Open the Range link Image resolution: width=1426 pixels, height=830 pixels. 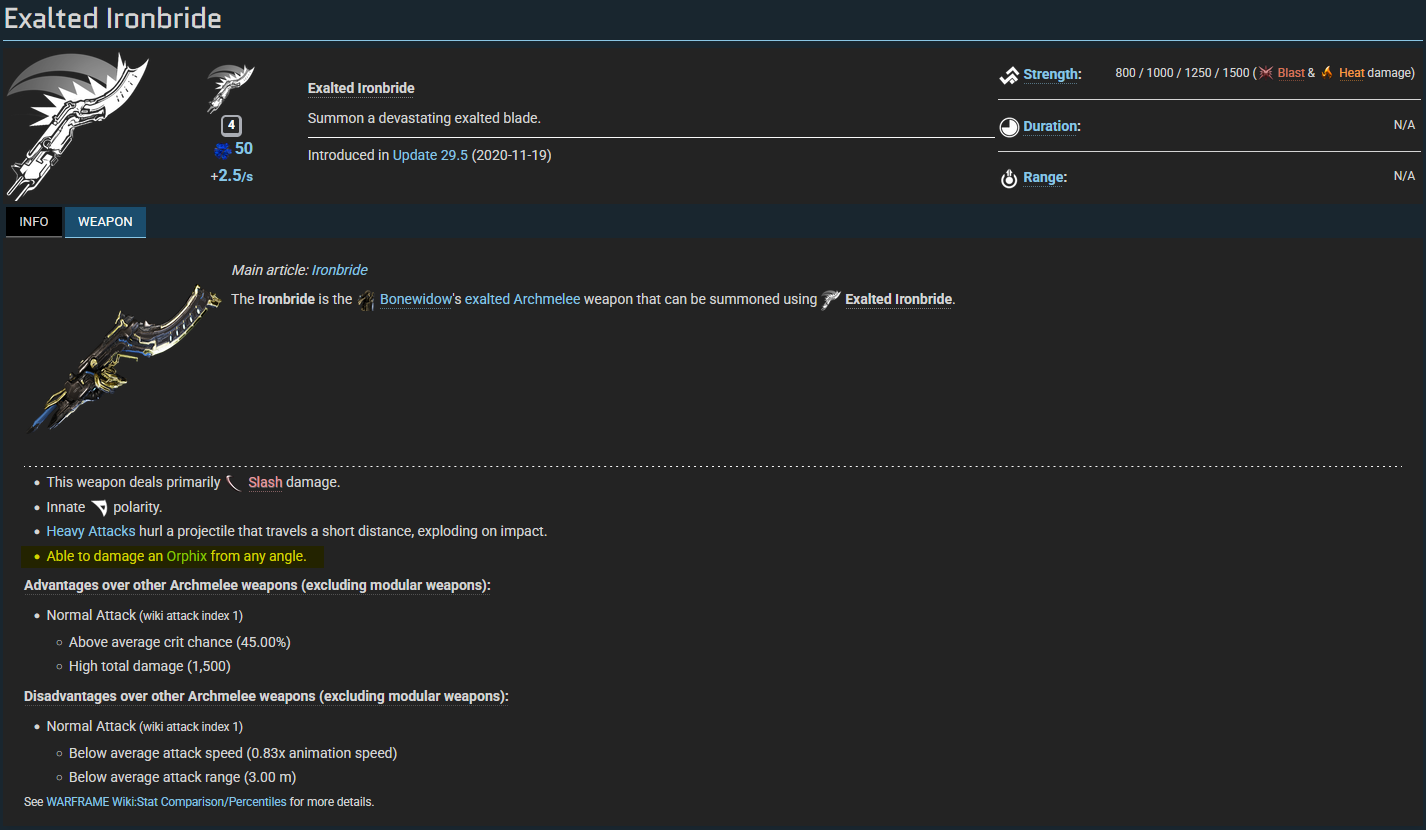point(1044,178)
